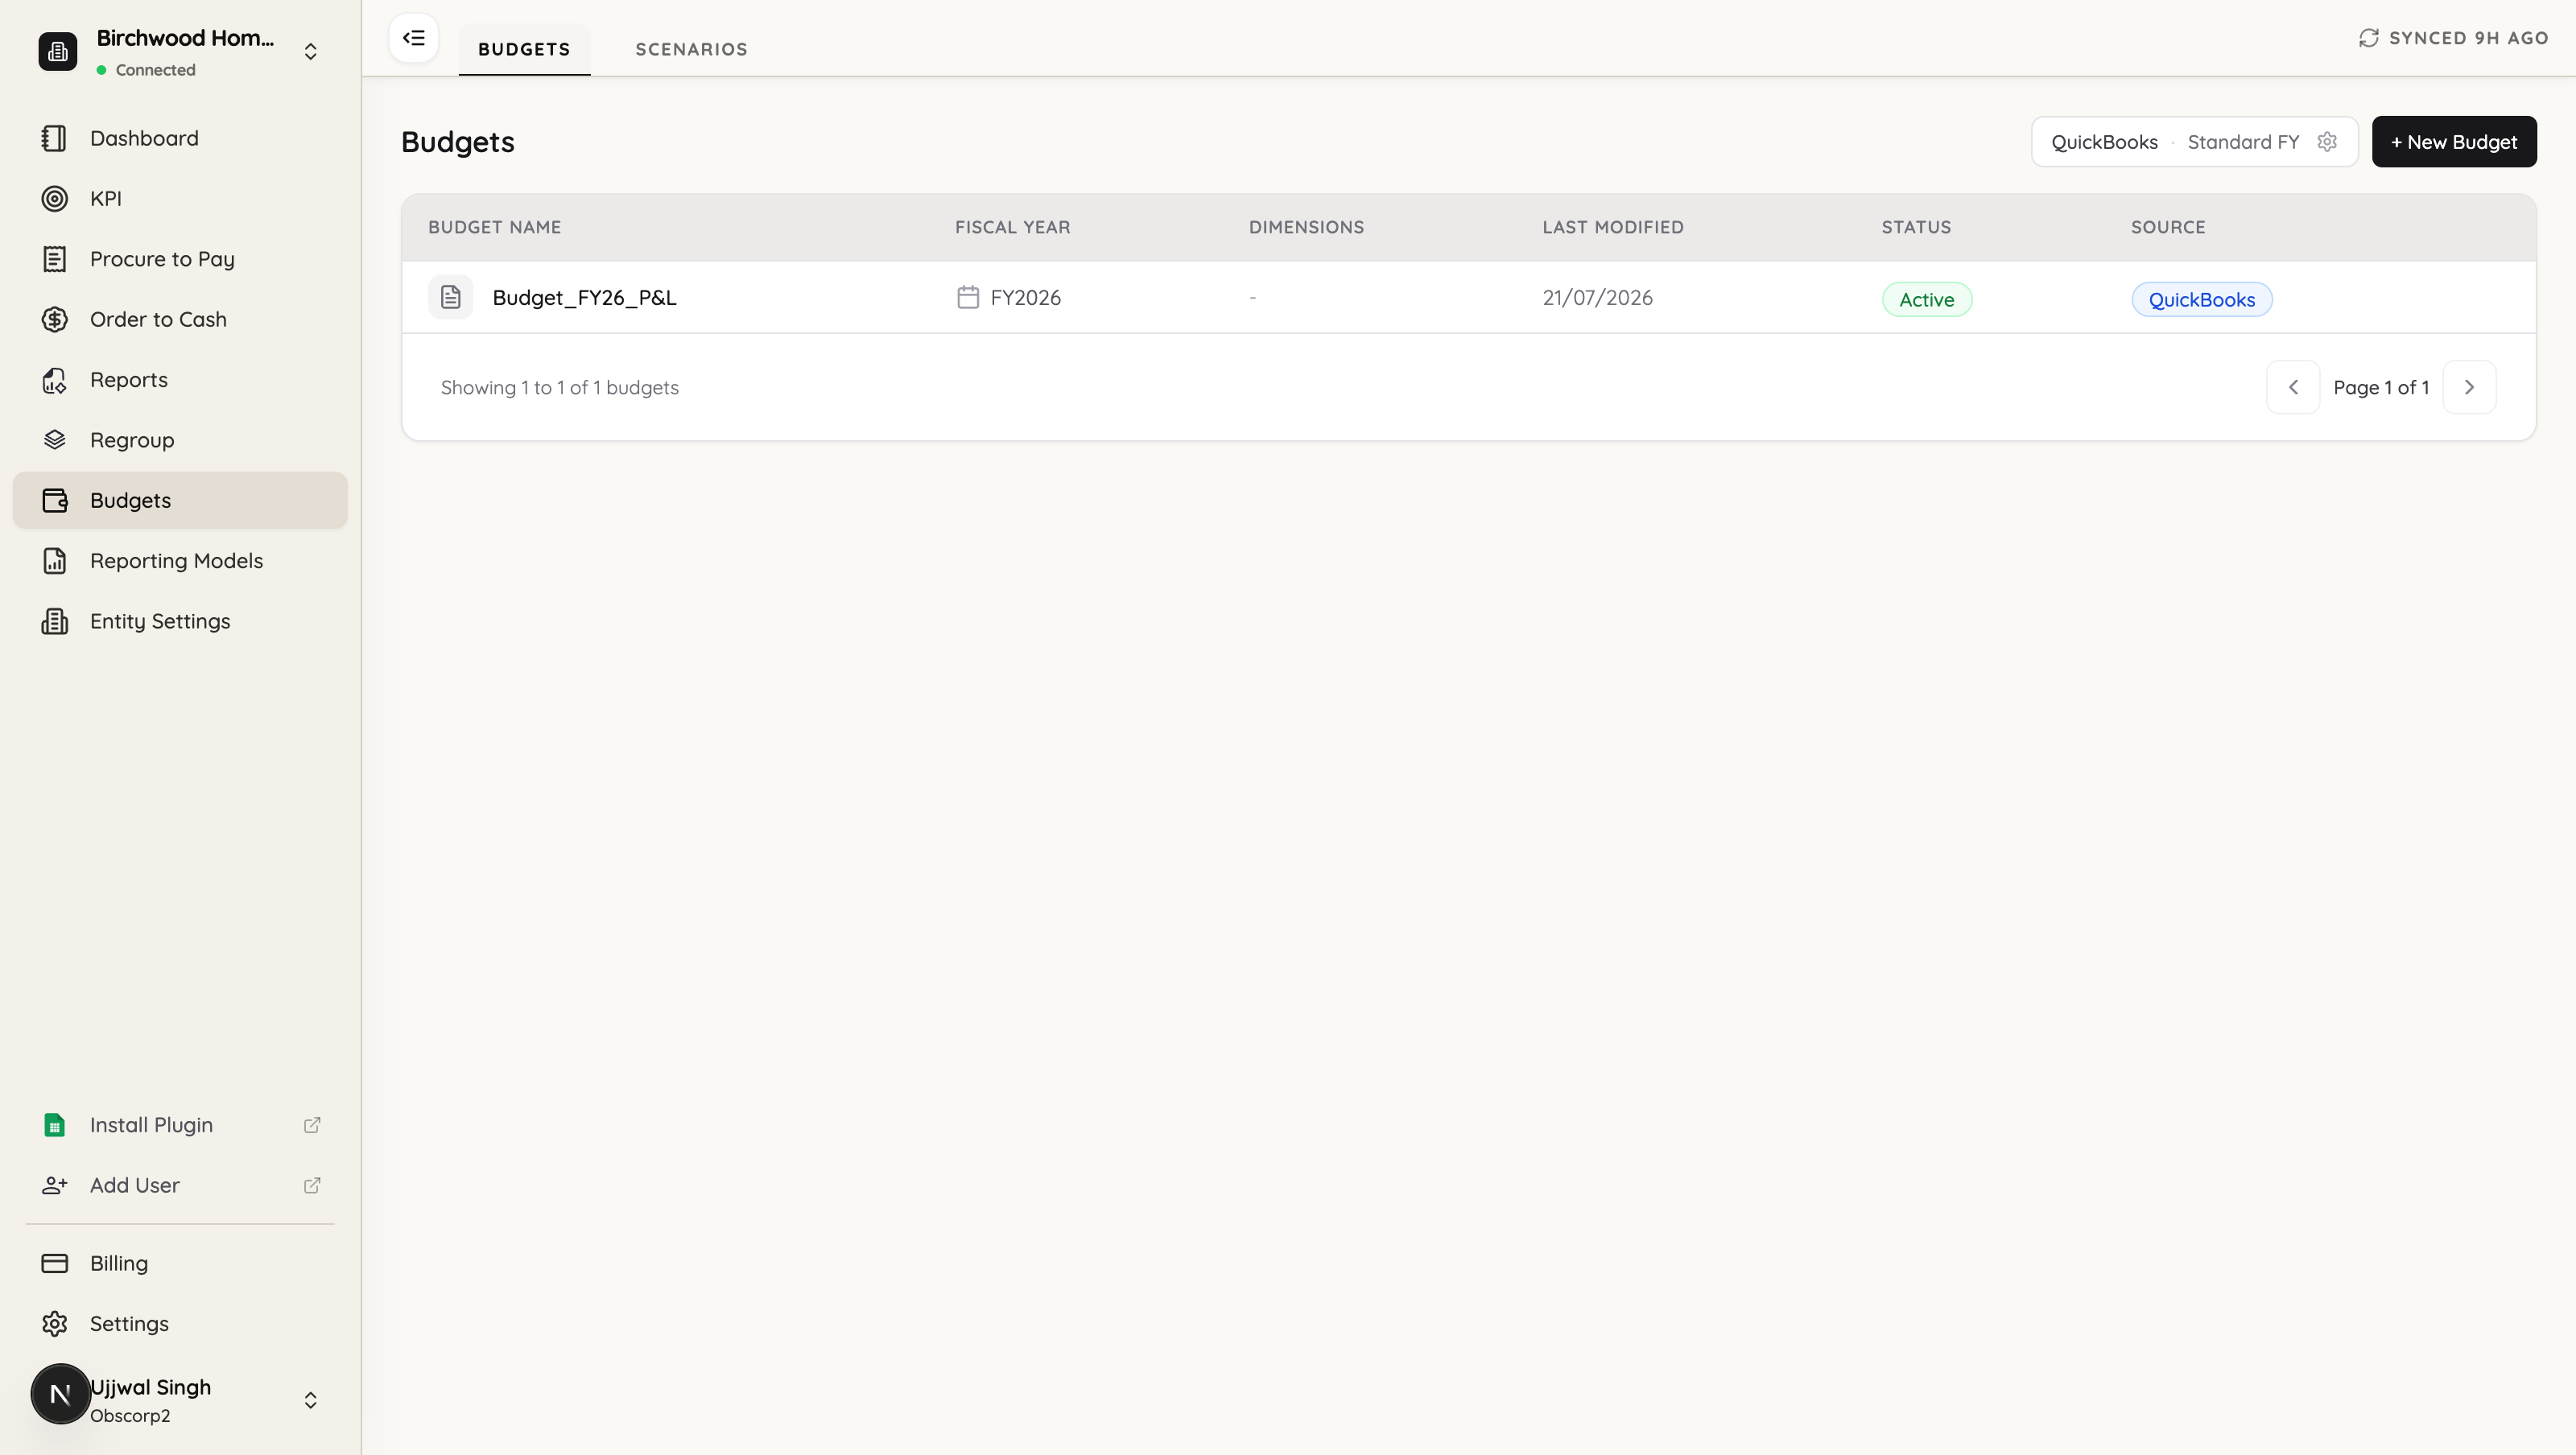Click the Settings gear icon in sidebar

click(x=54, y=1324)
